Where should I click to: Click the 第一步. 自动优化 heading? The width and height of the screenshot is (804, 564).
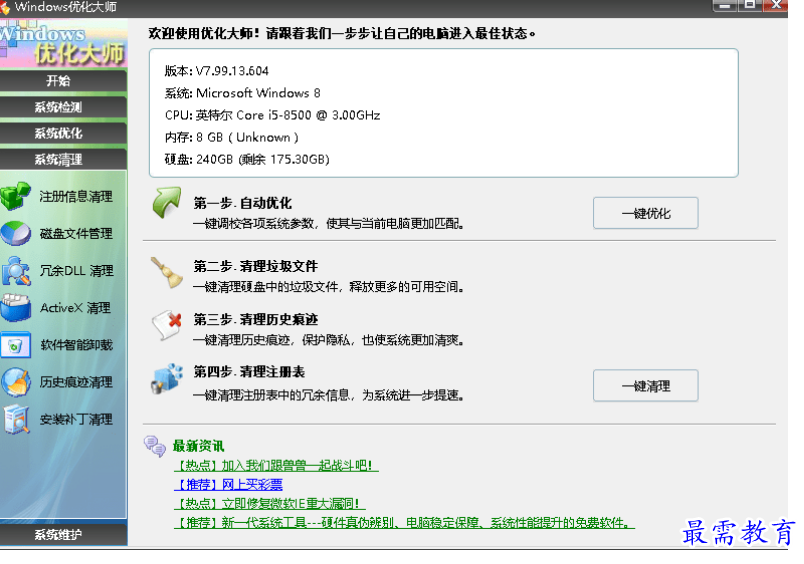[242, 203]
